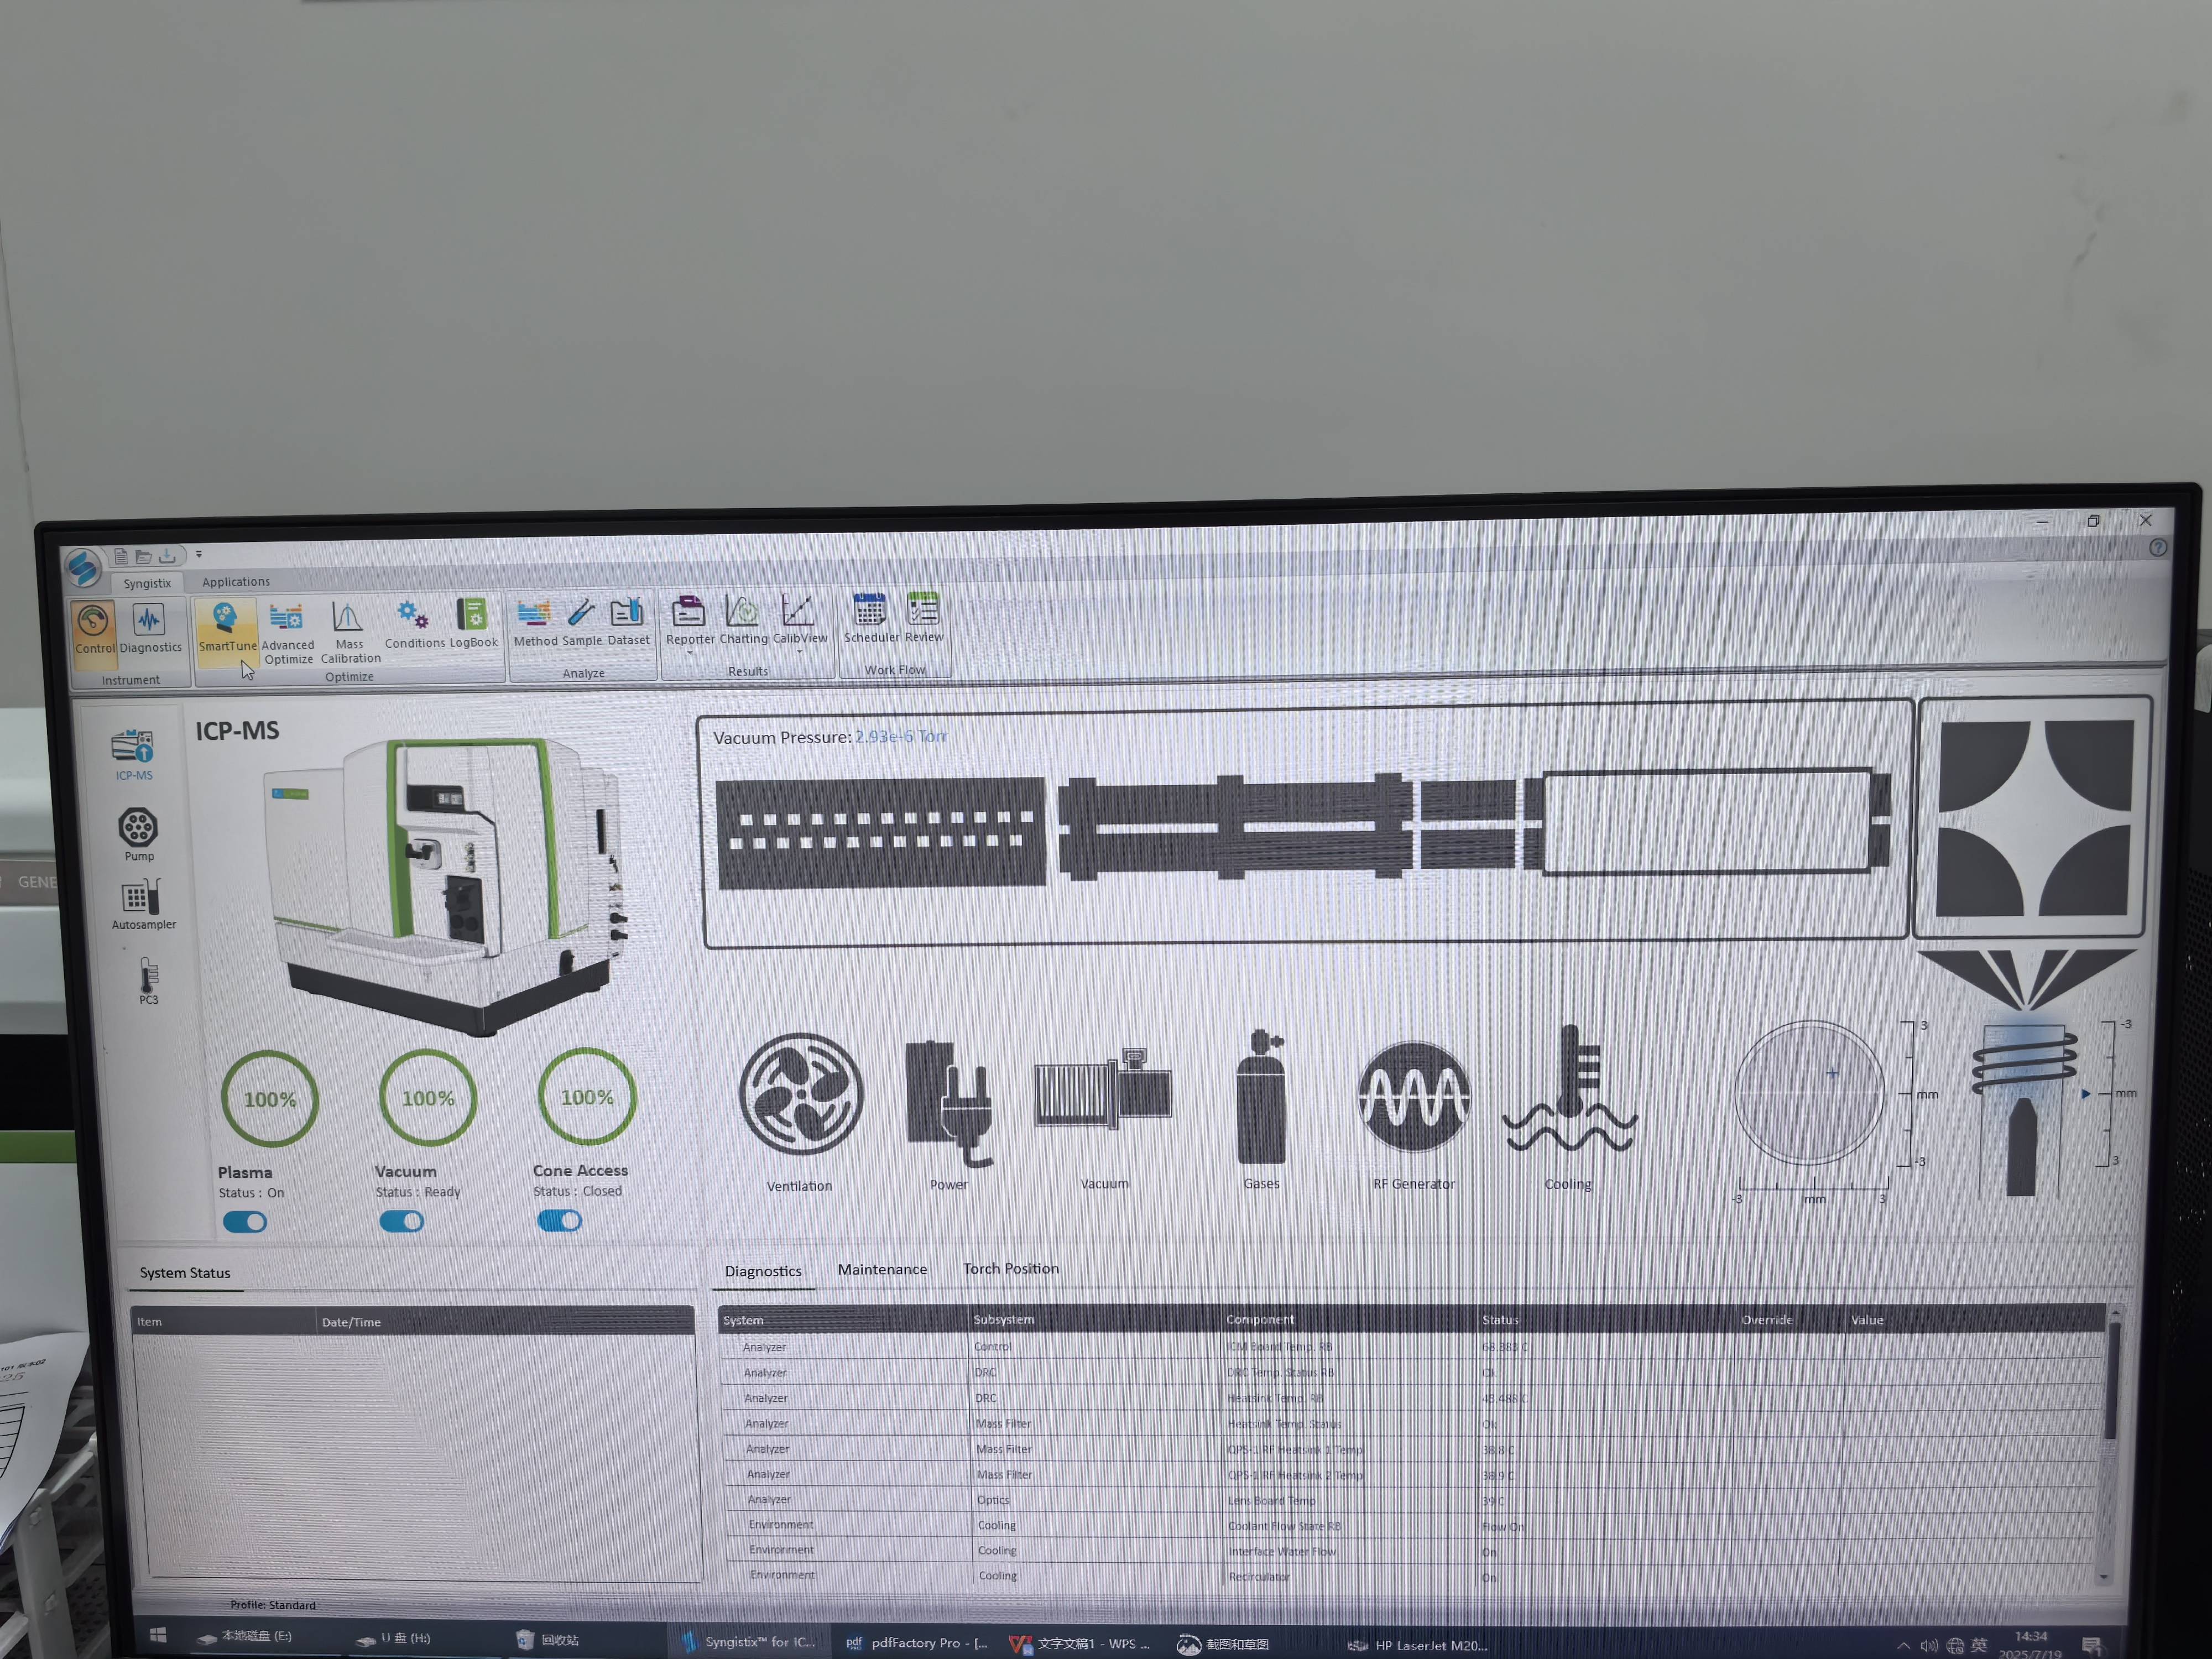Image resolution: width=2212 pixels, height=1659 pixels.
Task: Switch to the Torch Position tab
Action: pyautogui.click(x=1011, y=1268)
